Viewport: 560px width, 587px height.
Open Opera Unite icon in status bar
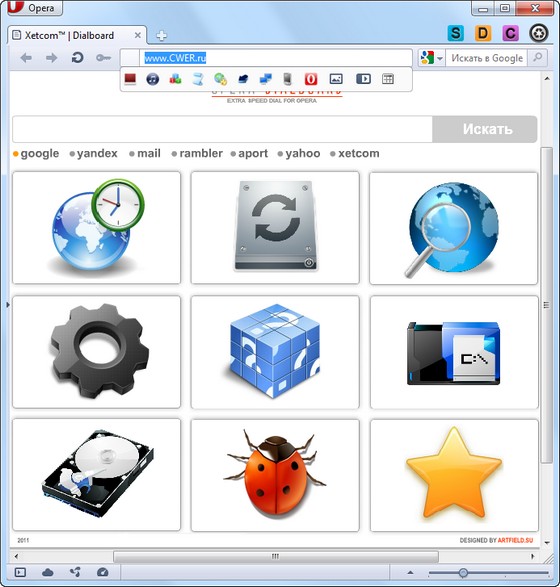[75, 572]
